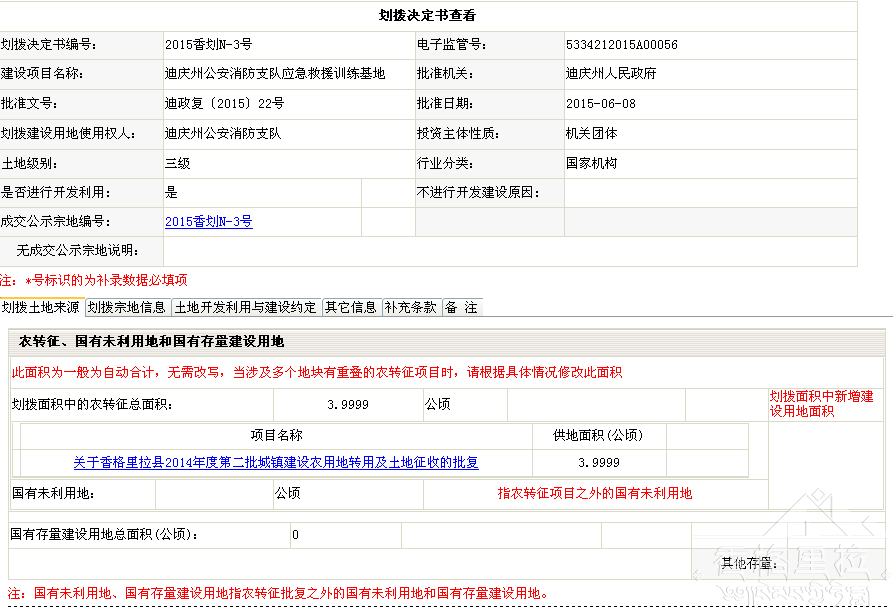
Task: Go to the 其它信息 tab
Action: pos(351,307)
